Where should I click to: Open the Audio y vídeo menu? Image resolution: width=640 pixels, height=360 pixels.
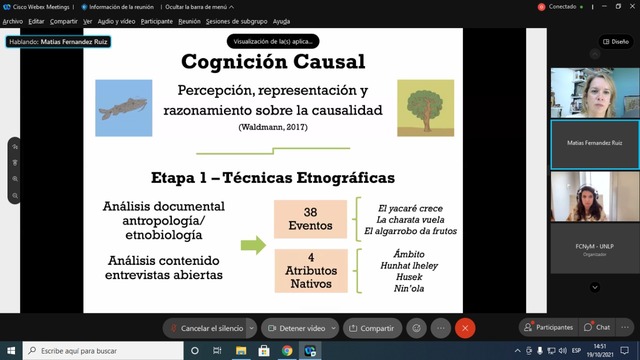click(116, 21)
